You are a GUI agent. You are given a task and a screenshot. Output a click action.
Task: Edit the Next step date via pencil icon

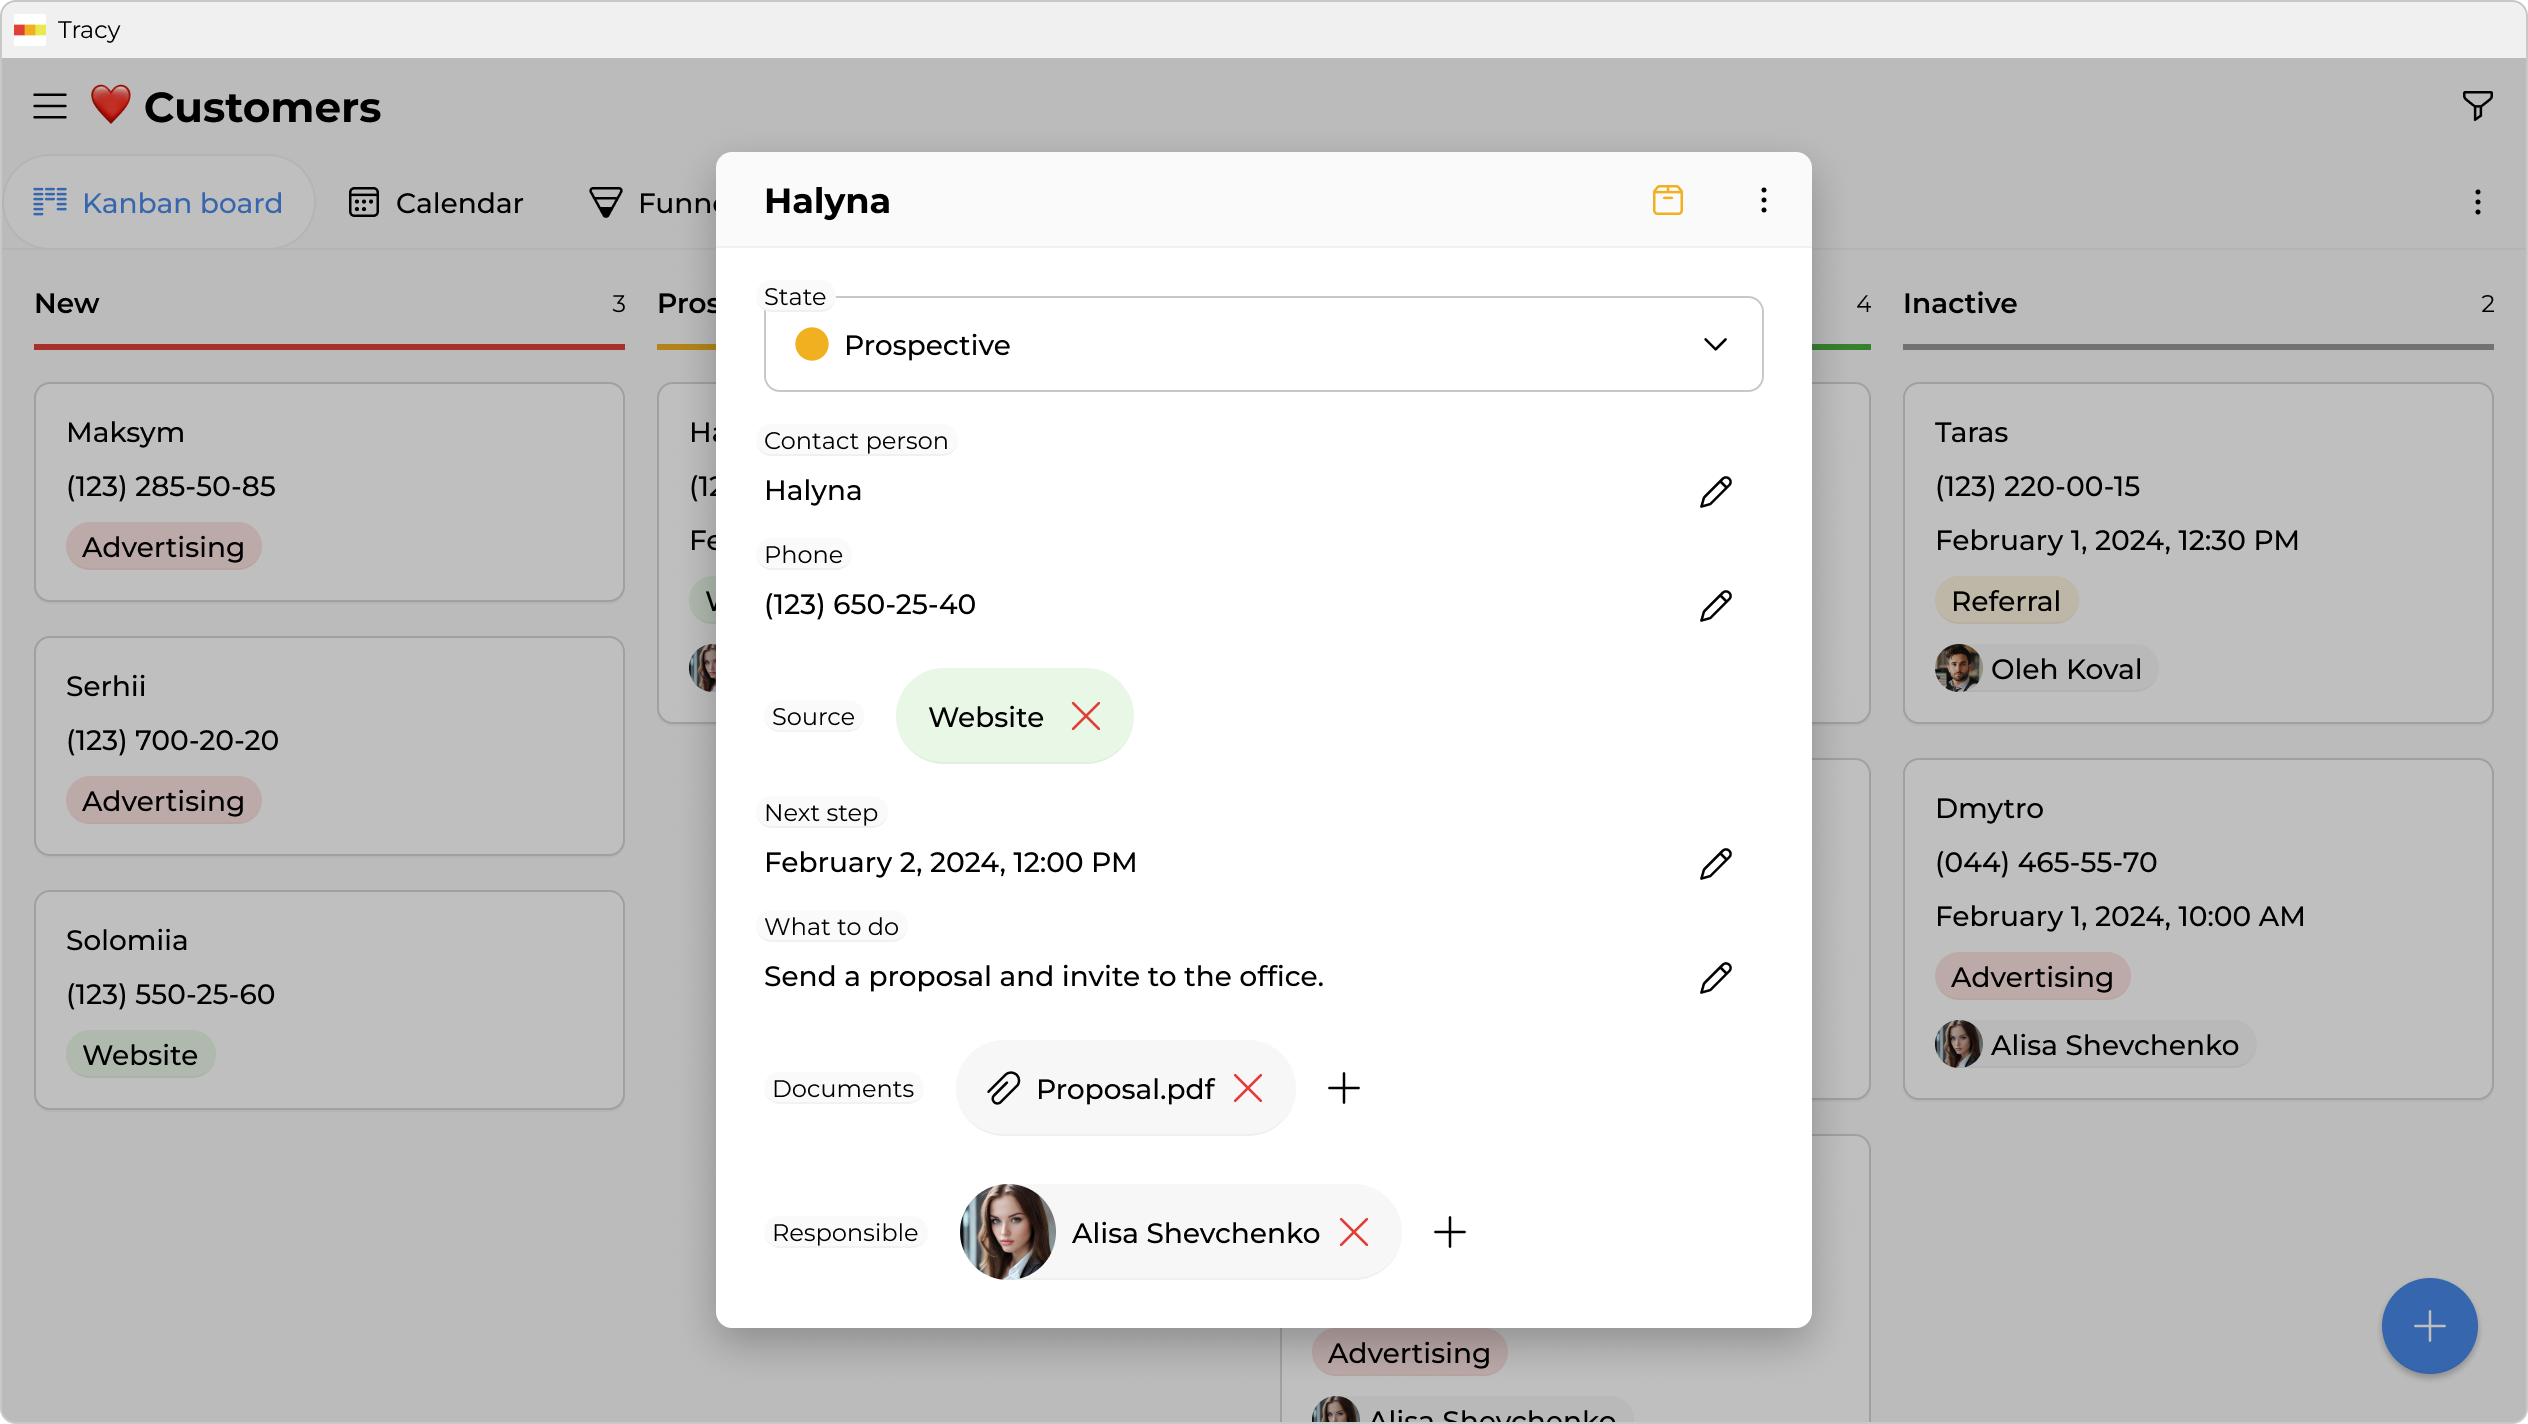point(1716,863)
